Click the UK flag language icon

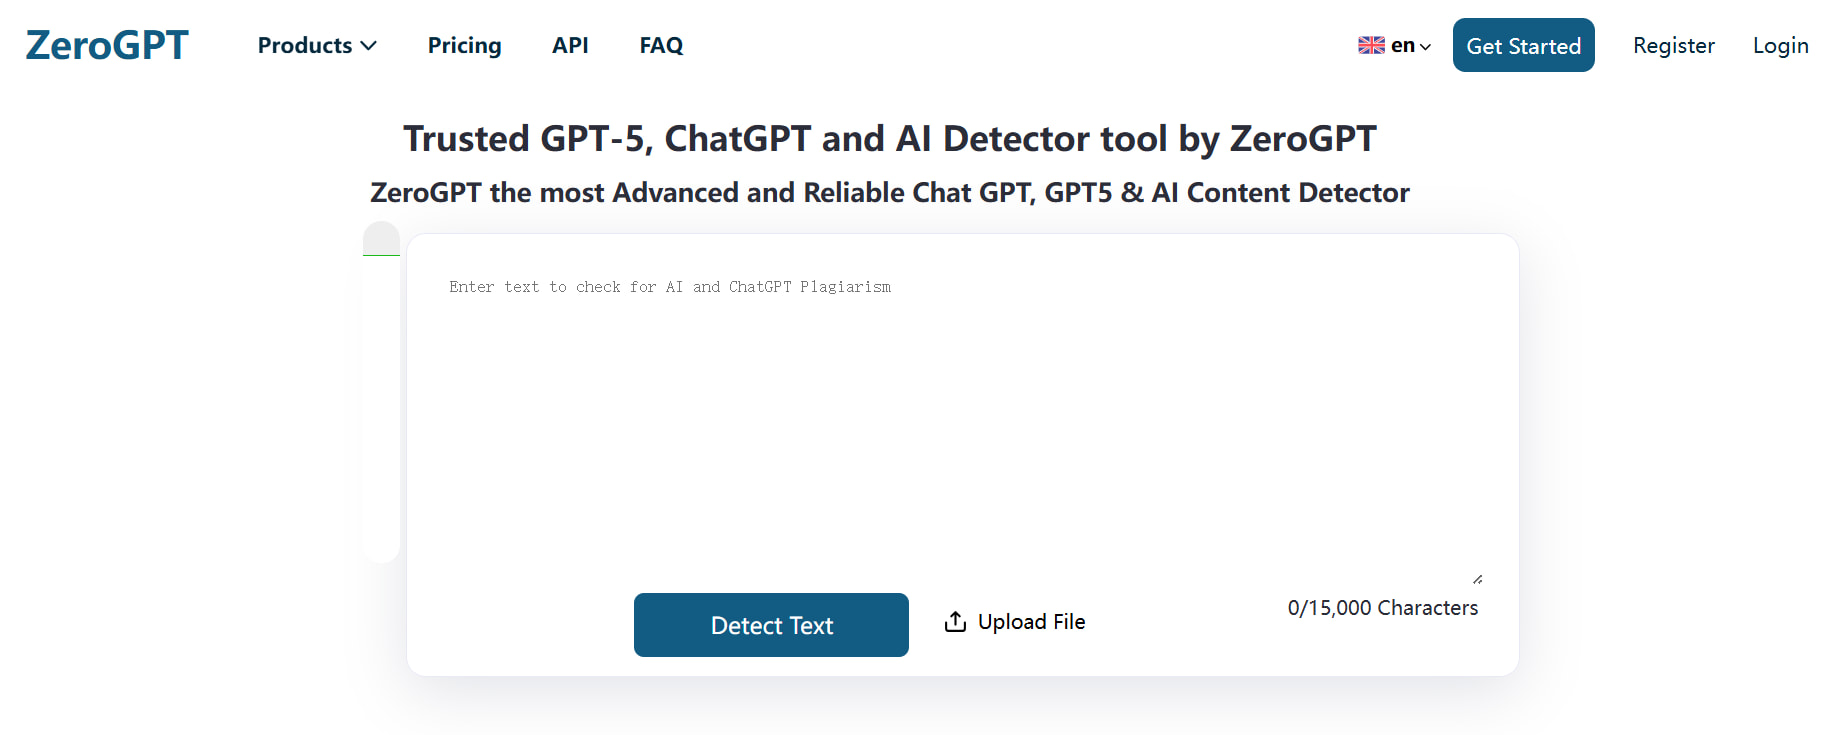pyautogui.click(x=1369, y=45)
